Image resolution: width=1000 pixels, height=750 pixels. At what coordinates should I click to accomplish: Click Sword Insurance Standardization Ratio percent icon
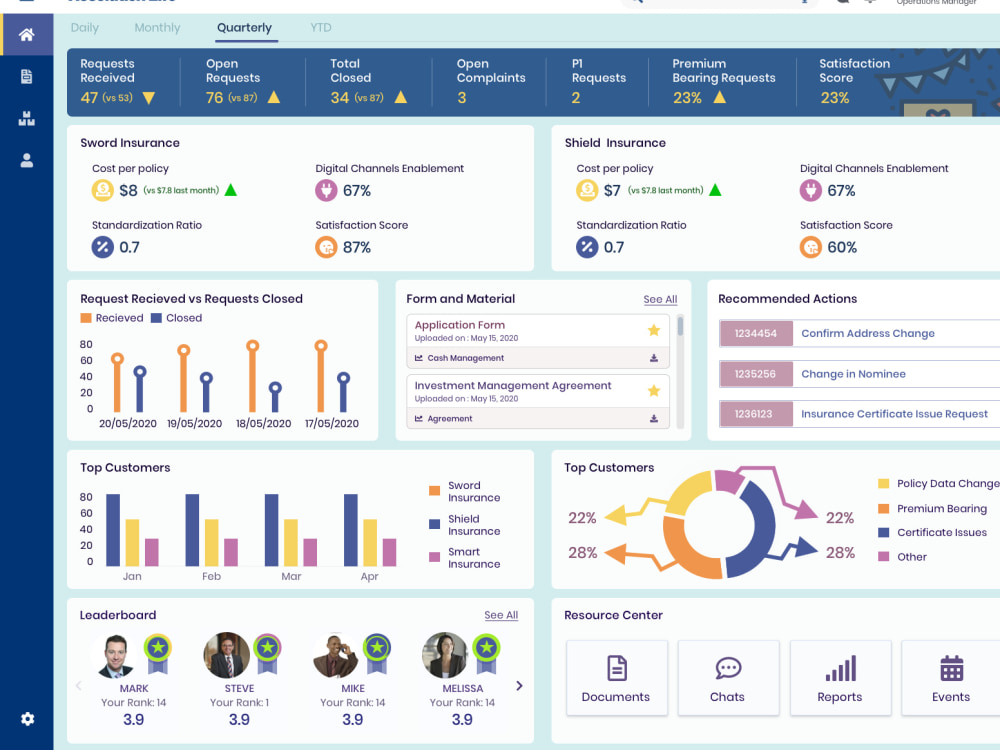point(103,247)
